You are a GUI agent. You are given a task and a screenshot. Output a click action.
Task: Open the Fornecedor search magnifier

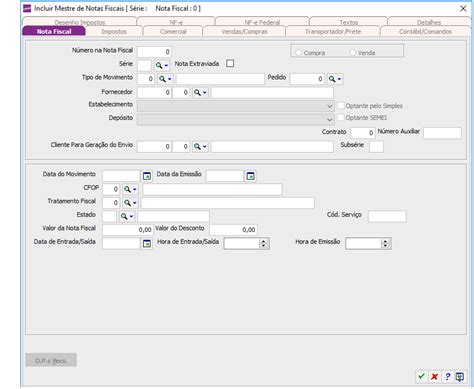pos(200,93)
